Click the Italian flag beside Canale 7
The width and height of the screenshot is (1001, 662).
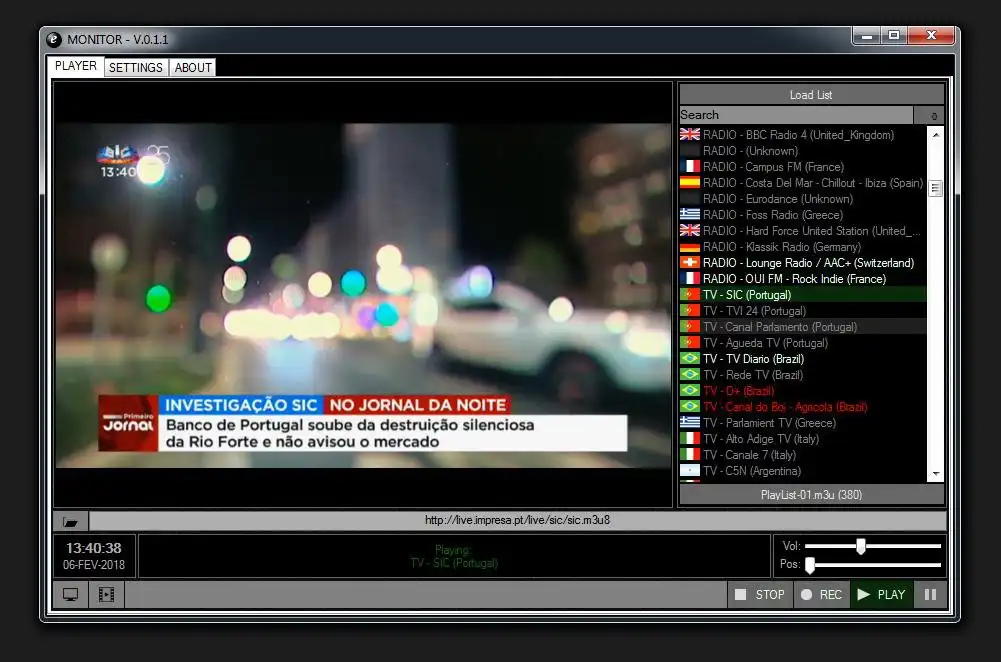(689, 455)
